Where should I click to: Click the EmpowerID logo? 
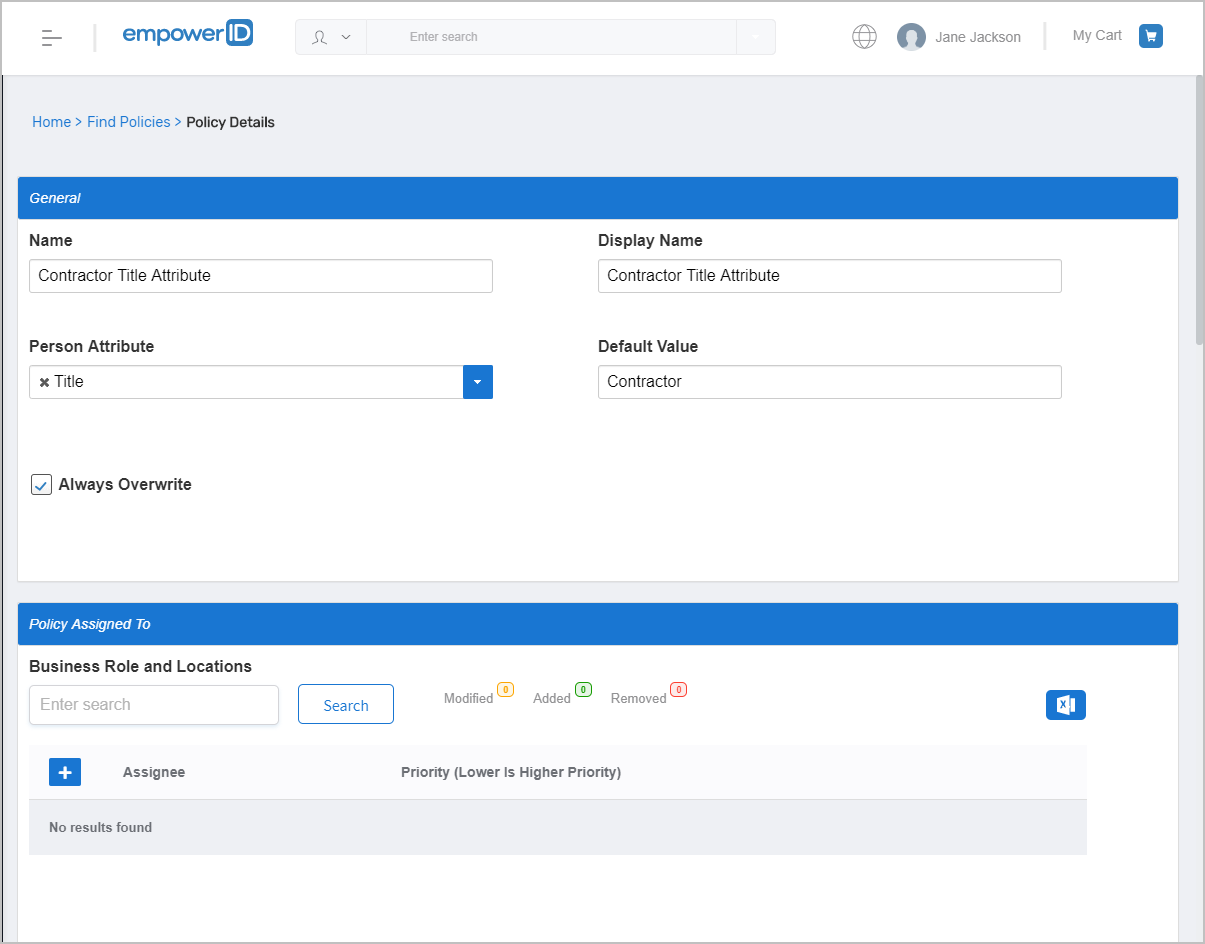[187, 35]
